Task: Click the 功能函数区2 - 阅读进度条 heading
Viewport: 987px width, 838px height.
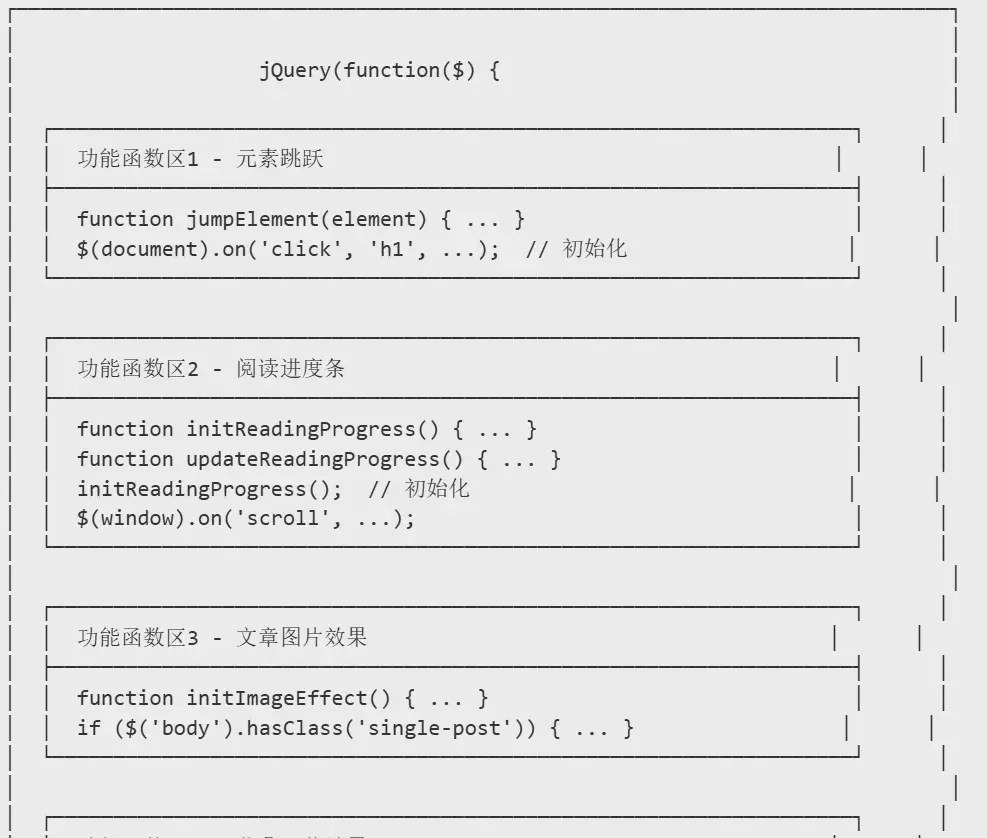Action: pyautogui.click(x=211, y=369)
